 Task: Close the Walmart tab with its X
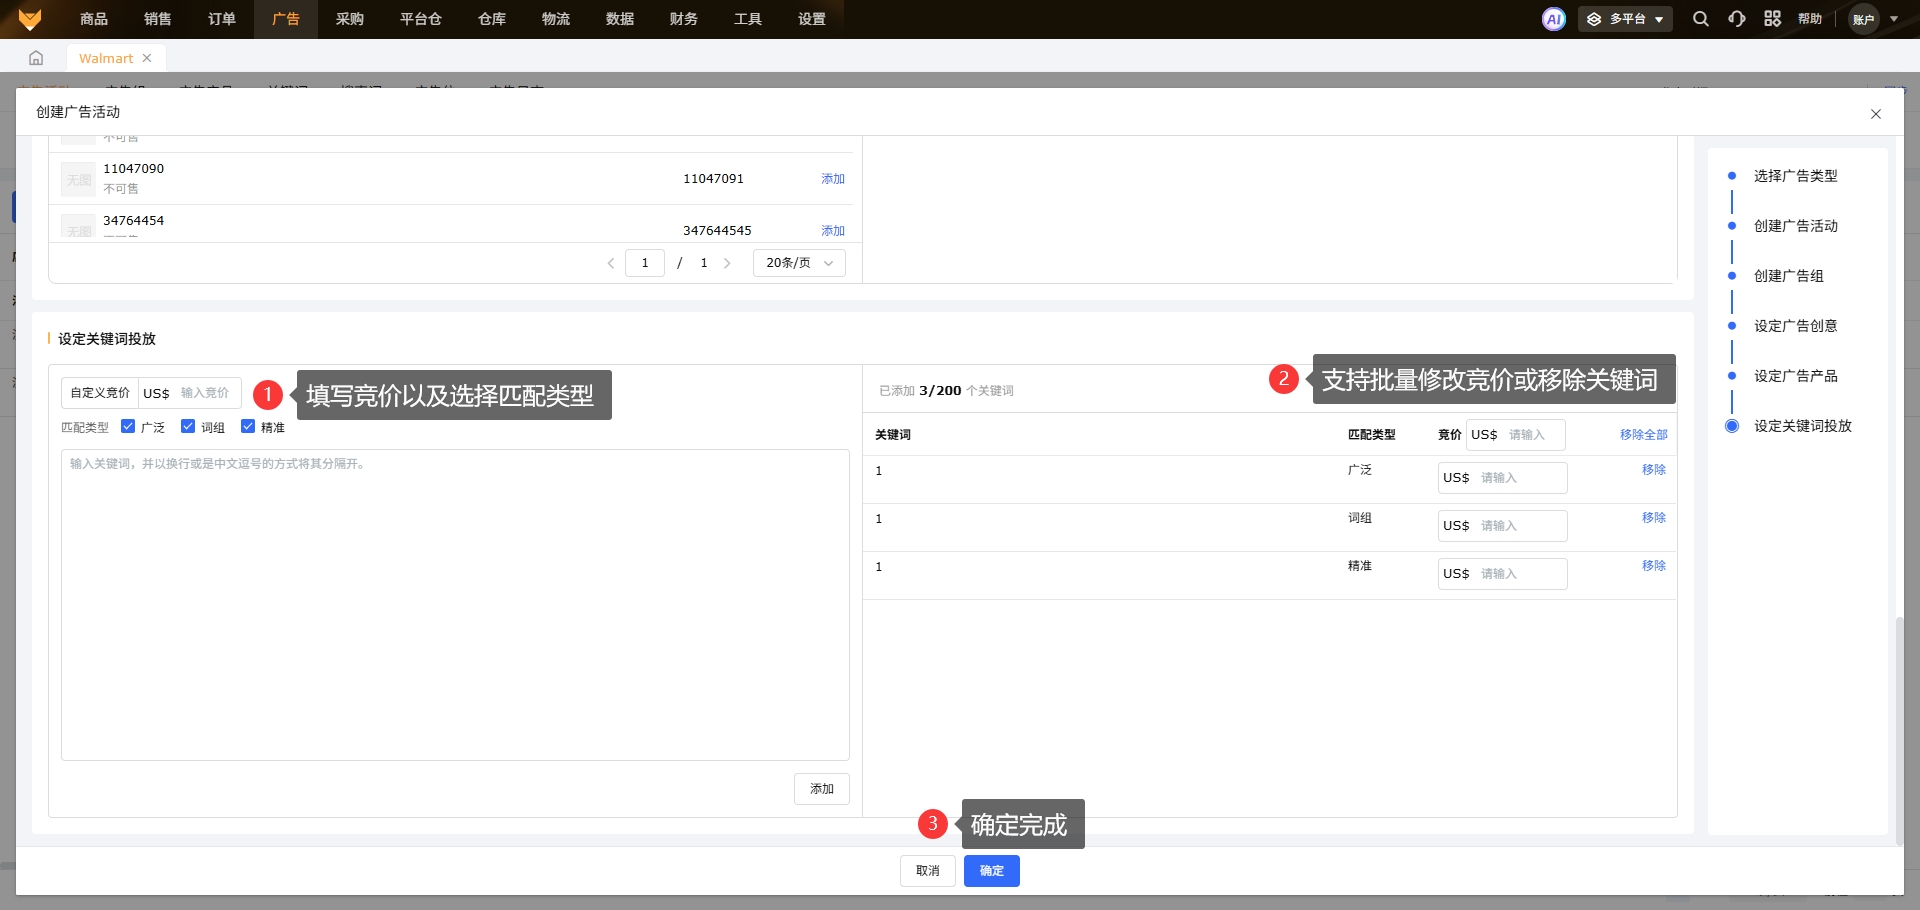(x=147, y=58)
